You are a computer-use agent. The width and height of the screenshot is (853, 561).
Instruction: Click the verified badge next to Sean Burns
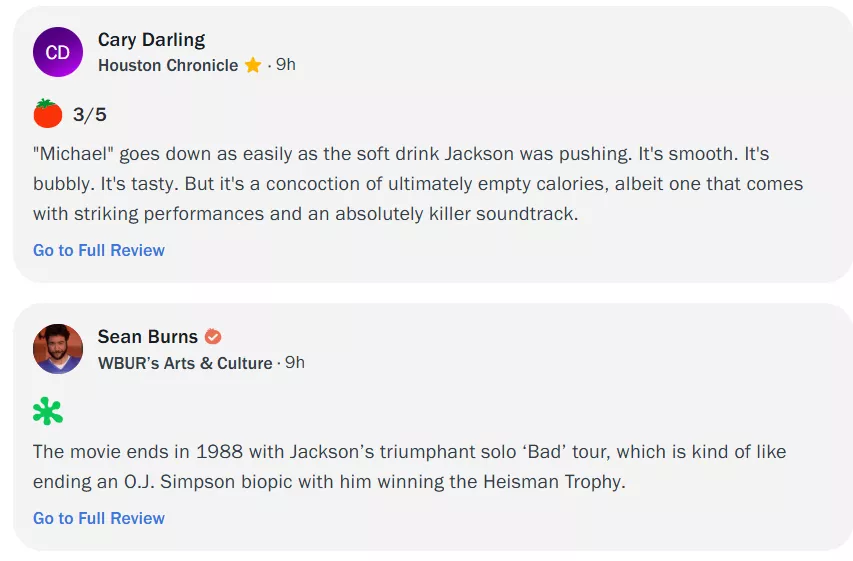(213, 337)
